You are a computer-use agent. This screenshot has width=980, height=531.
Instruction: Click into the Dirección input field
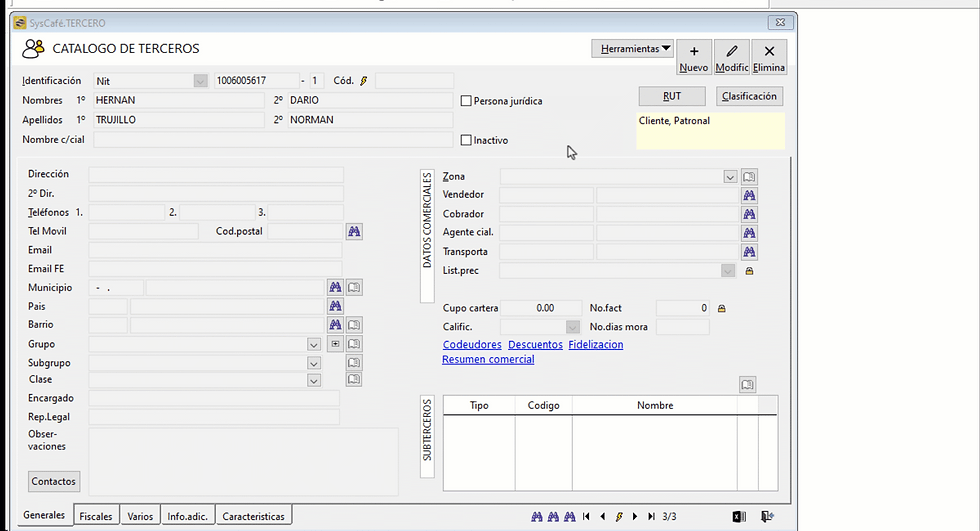216,175
